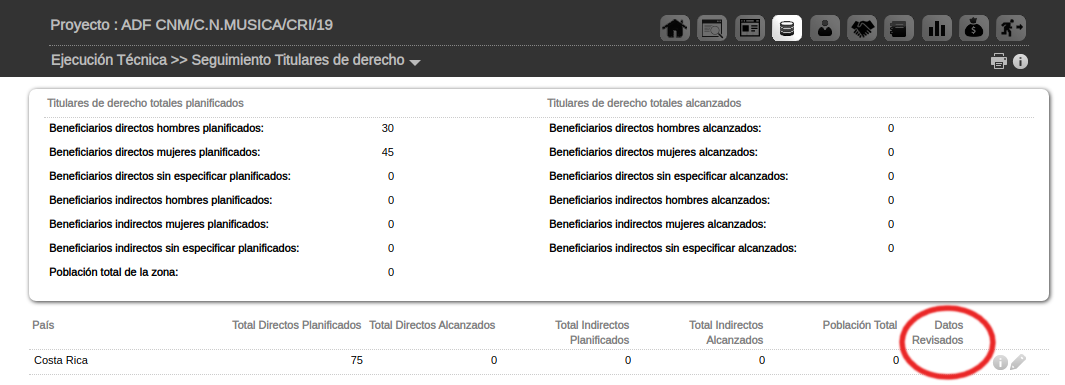The image size is (1065, 385).
Task: View the bar chart statistics icon
Action: (x=937, y=28)
